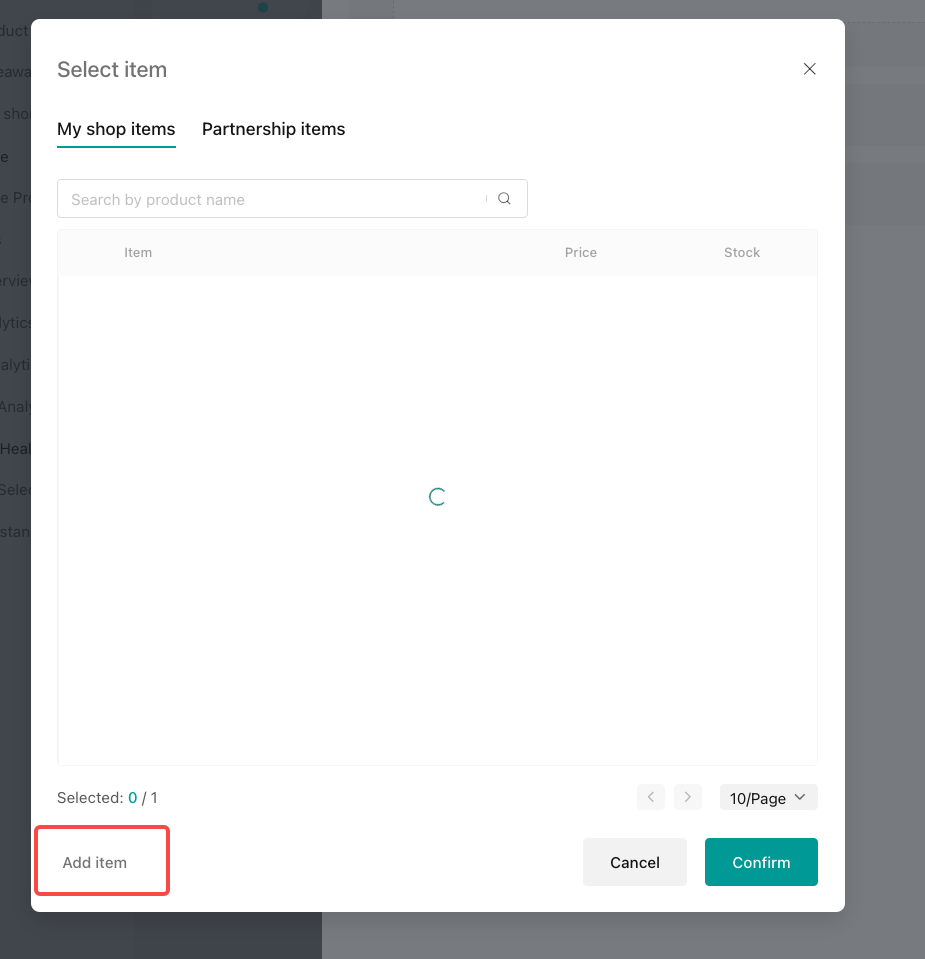Go to next page arrow
This screenshot has width=925, height=959.
tap(688, 797)
